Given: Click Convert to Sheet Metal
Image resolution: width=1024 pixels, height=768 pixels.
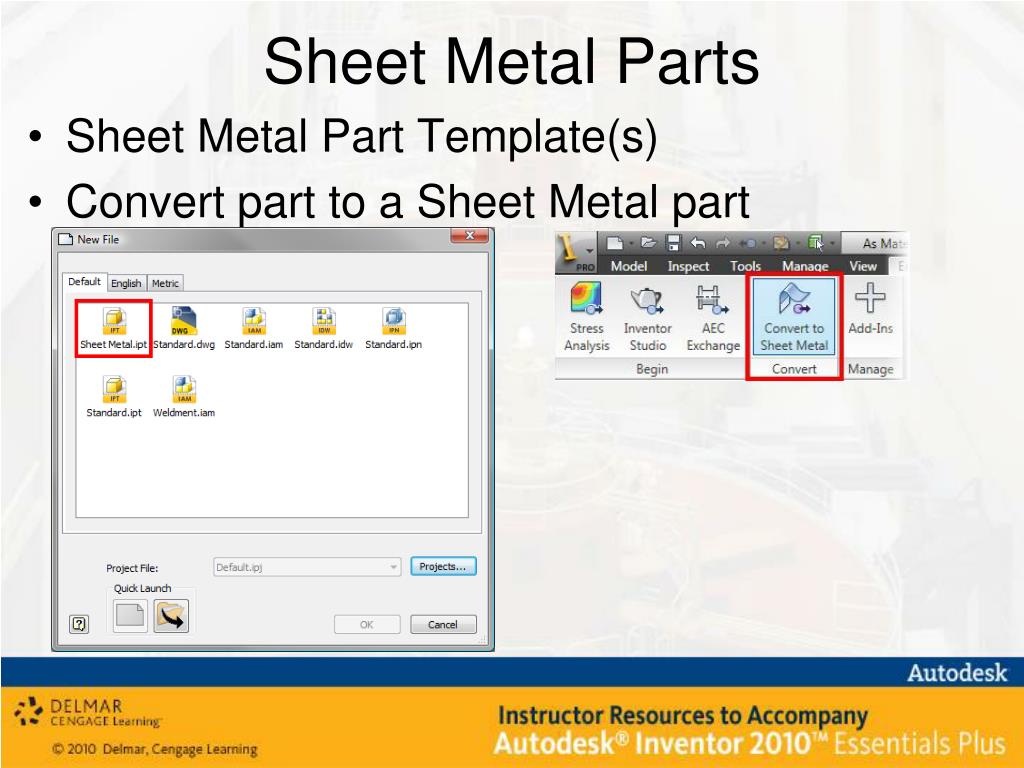Looking at the screenshot, I should (x=793, y=317).
